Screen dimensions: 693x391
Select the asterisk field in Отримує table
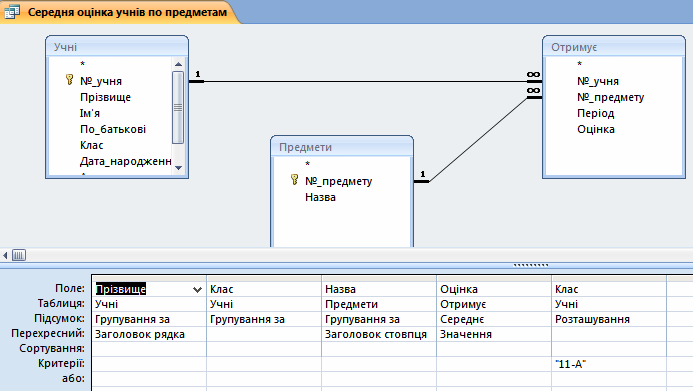579,65
